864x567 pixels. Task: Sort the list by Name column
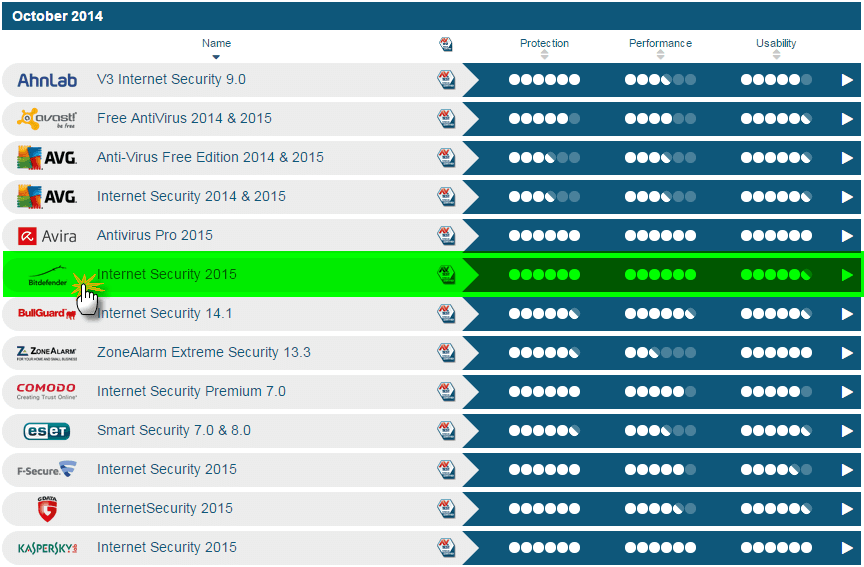[216, 48]
